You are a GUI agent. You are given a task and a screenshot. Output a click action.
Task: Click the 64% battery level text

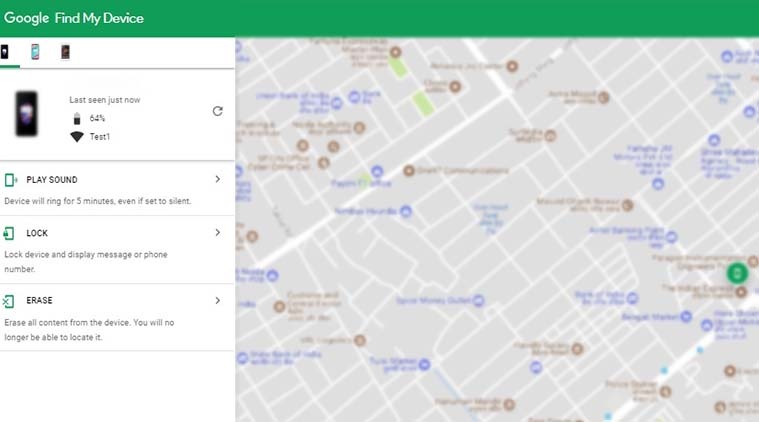[97, 118]
